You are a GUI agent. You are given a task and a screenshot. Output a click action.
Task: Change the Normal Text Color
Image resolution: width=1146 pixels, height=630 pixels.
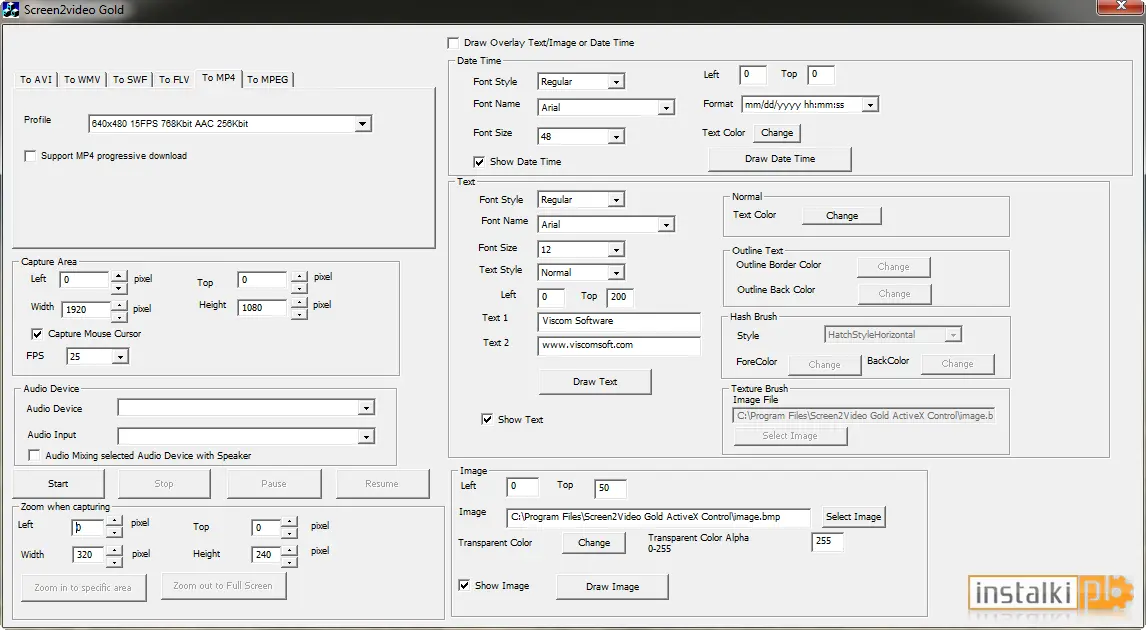[842, 216]
